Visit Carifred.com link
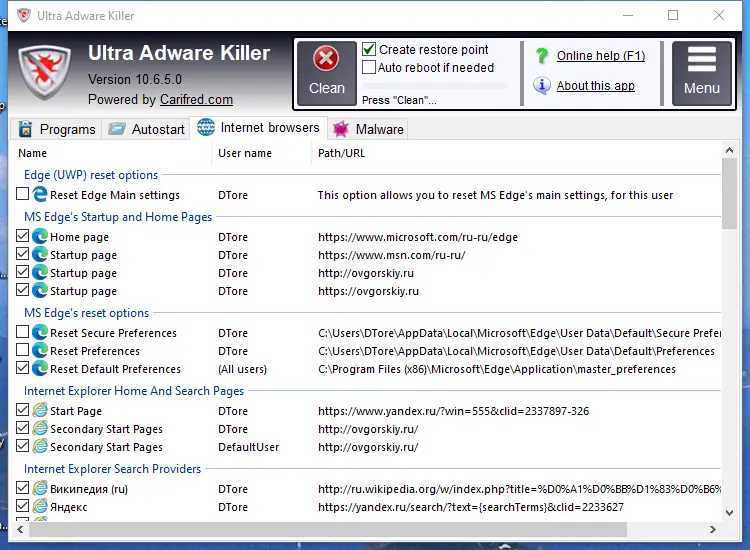 point(196,99)
